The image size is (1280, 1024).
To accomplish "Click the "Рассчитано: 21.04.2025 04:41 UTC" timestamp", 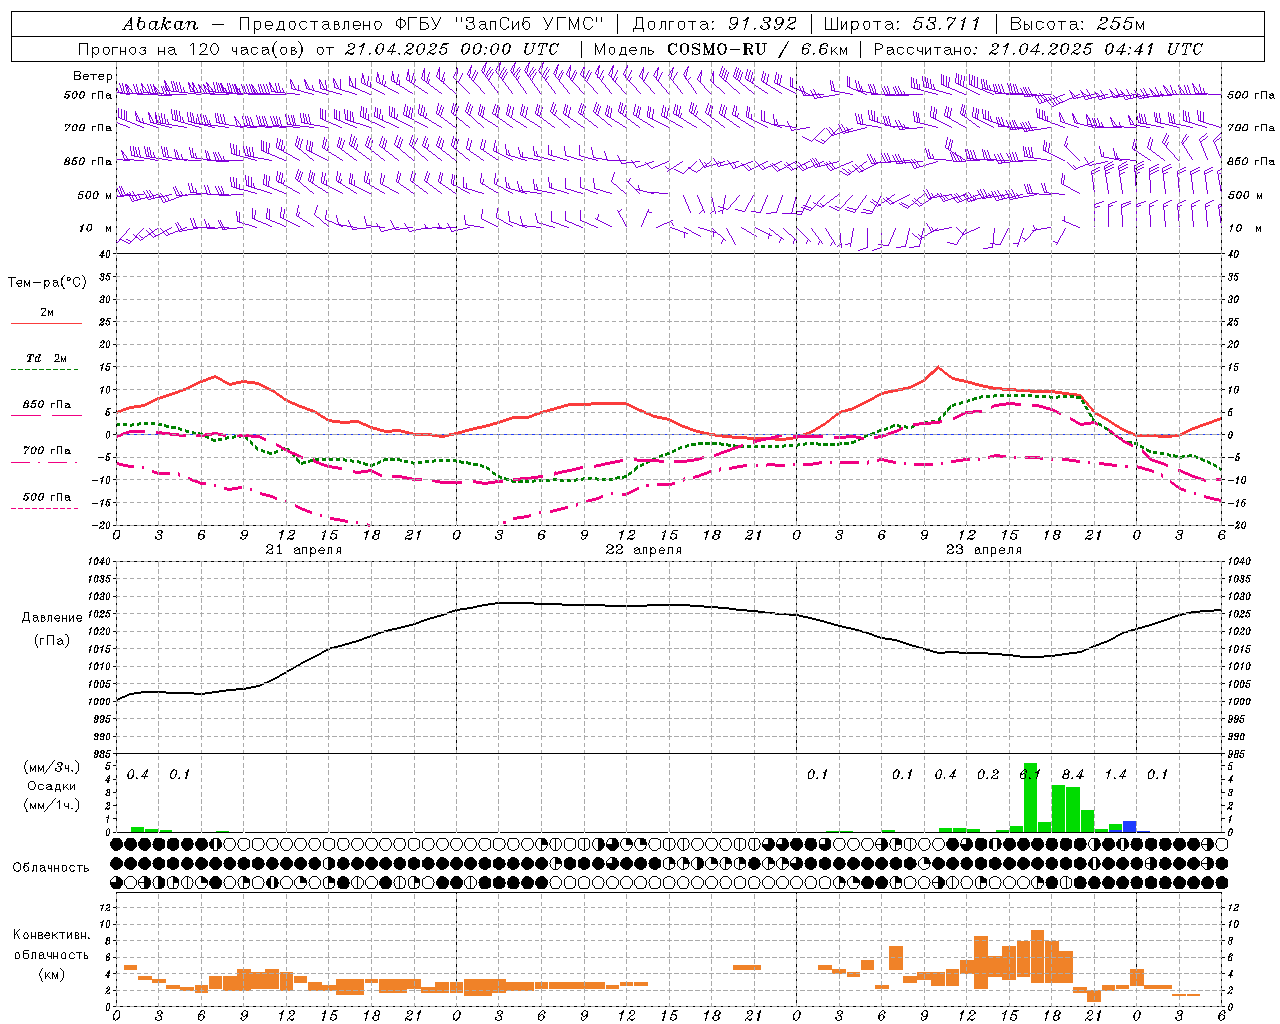I will pos(1038,49).
